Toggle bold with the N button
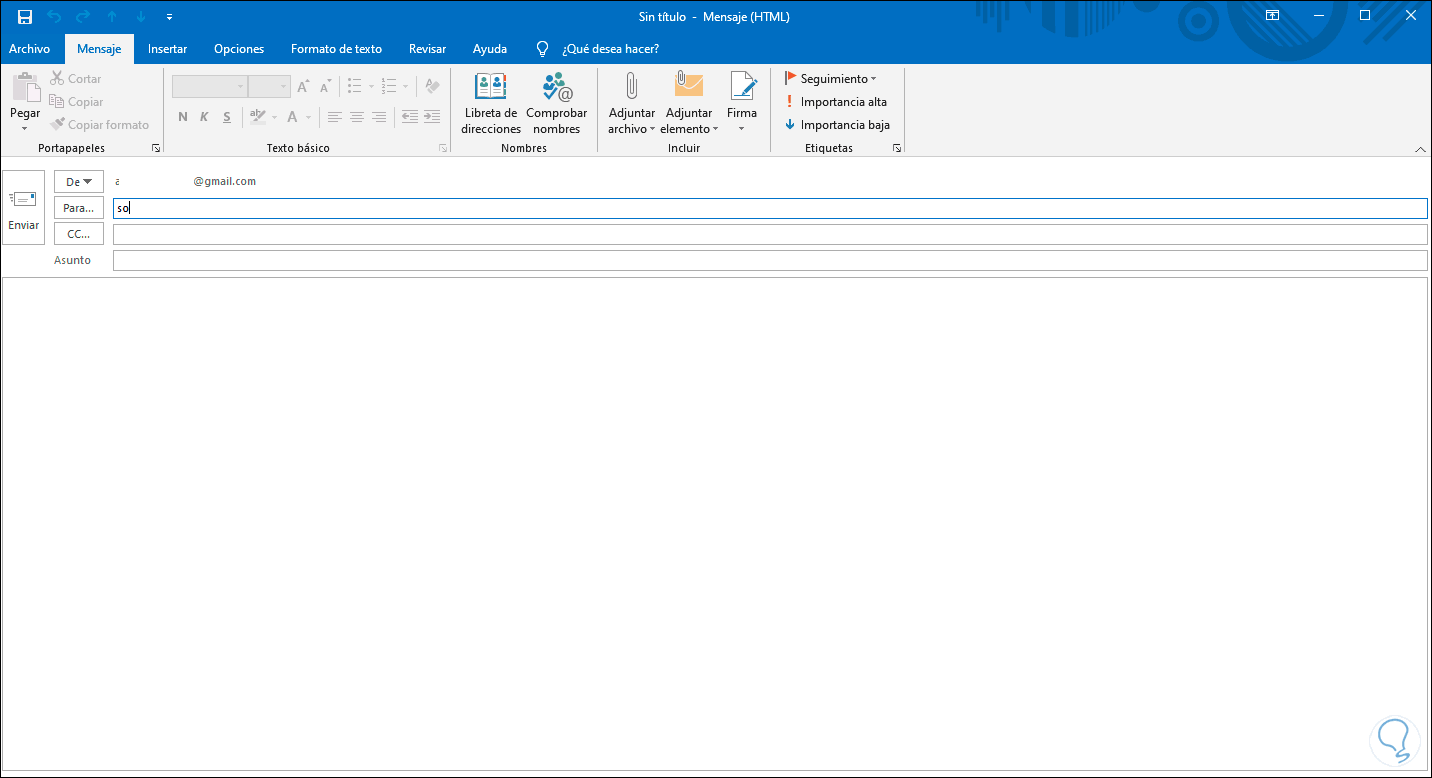 [183, 117]
